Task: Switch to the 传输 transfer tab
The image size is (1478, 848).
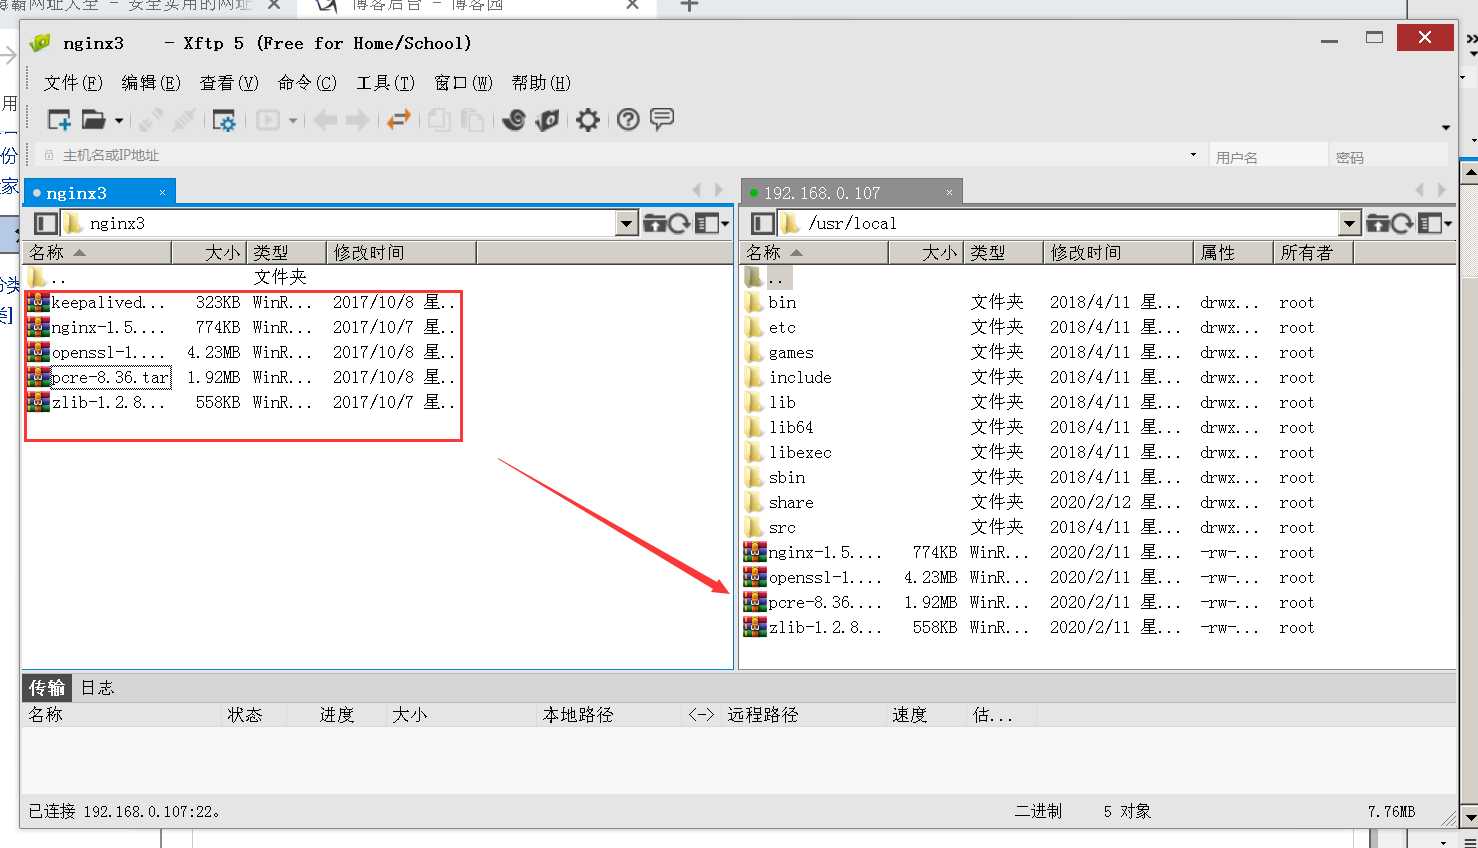Action: (x=47, y=687)
